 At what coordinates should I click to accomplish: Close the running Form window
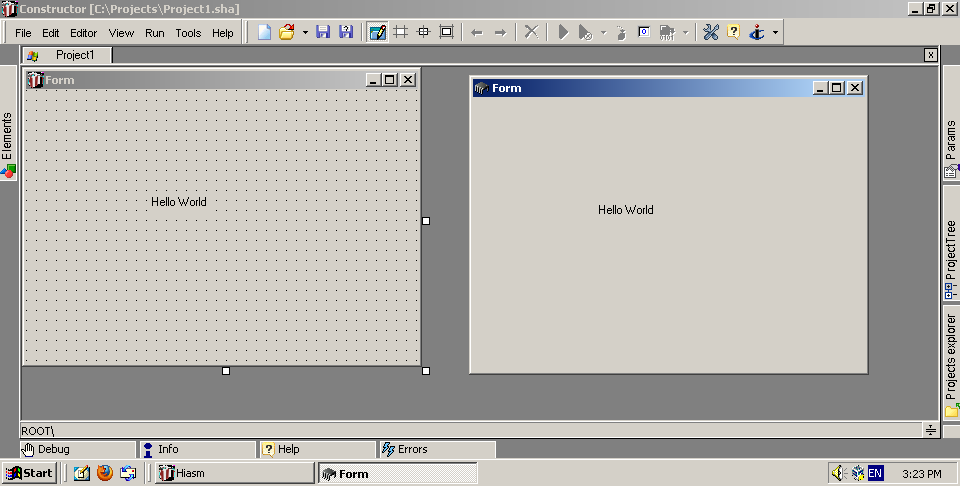(855, 88)
